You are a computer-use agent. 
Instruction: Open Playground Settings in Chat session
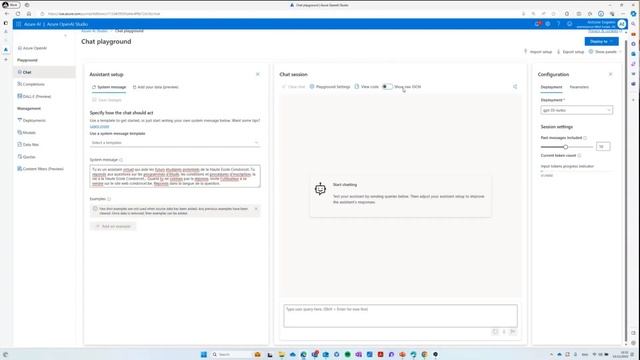(329, 87)
